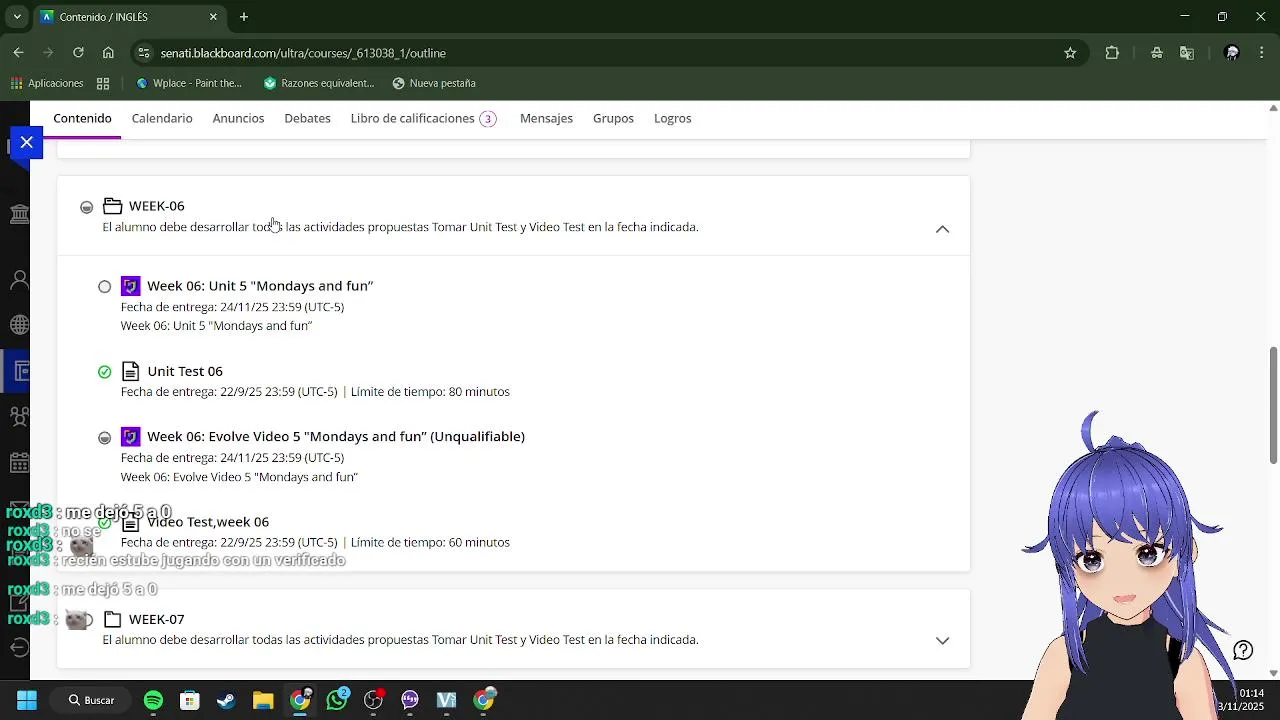
Task: Open Steam from the taskbar
Action: (x=226, y=700)
